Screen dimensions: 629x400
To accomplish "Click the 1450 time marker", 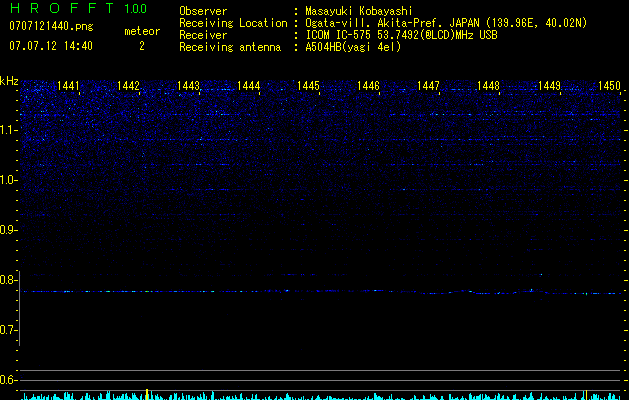I will pos(609,85).
